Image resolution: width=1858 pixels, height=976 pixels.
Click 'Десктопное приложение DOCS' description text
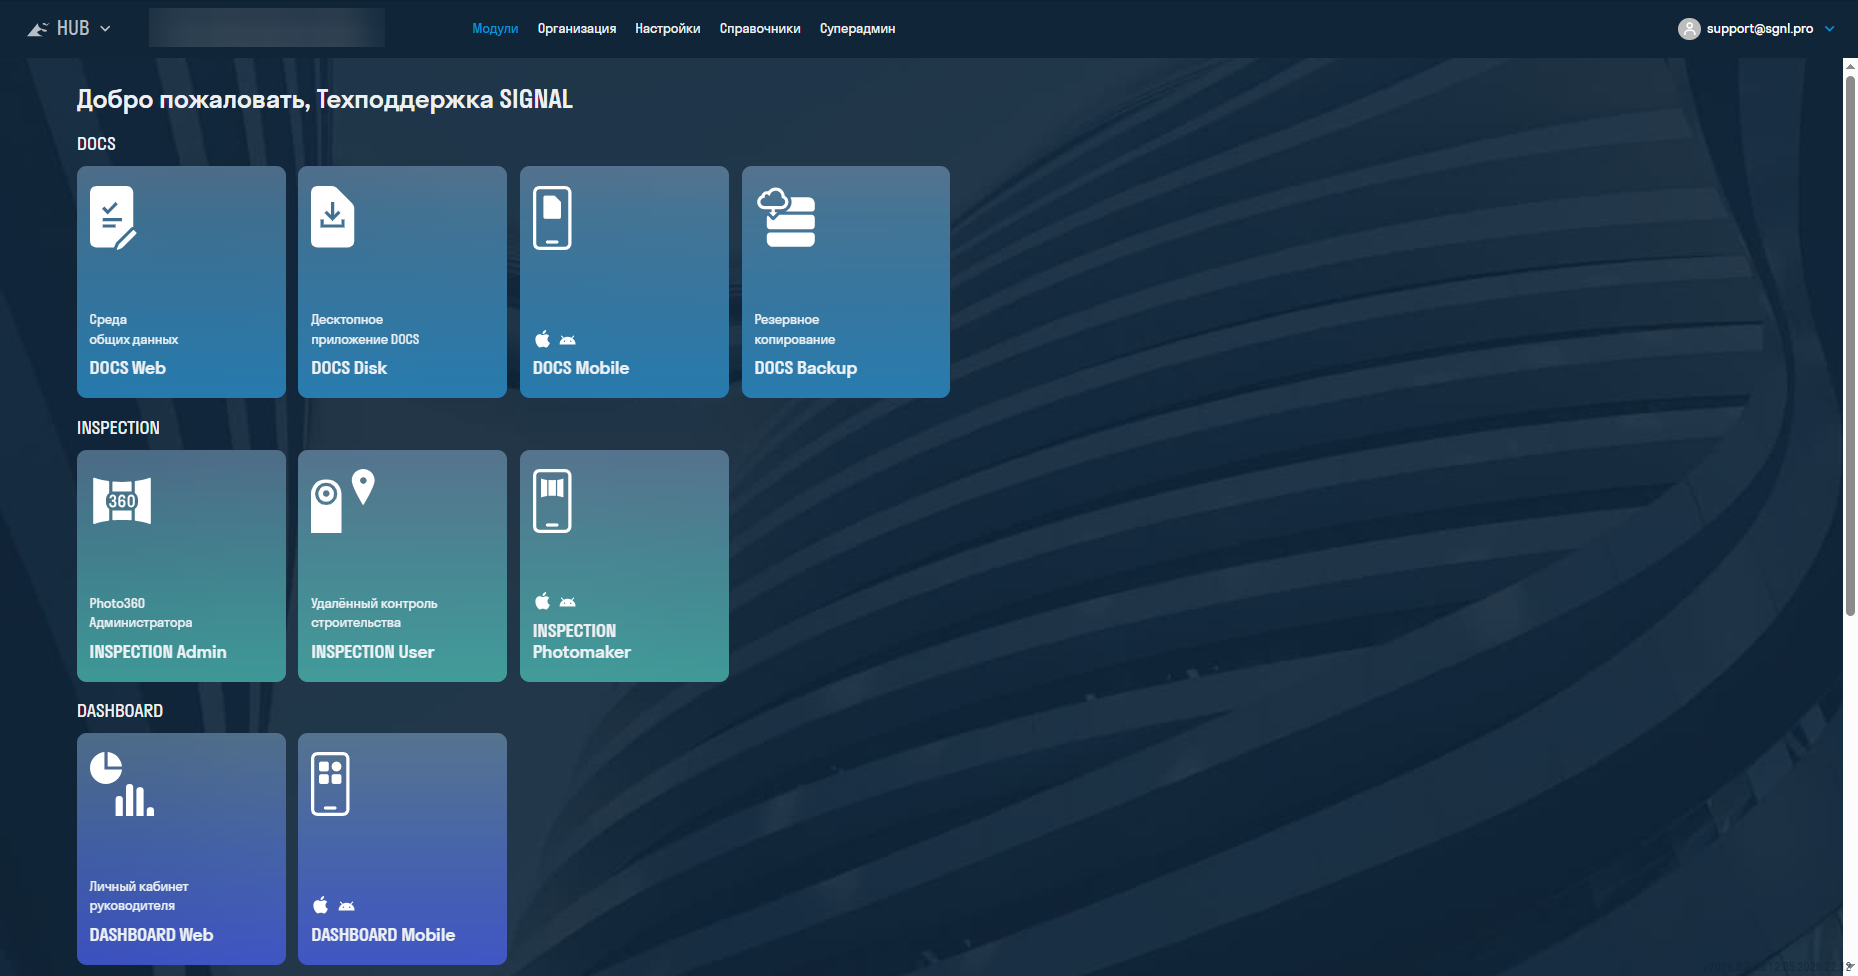pyautogui.click(x=365, y=330)
